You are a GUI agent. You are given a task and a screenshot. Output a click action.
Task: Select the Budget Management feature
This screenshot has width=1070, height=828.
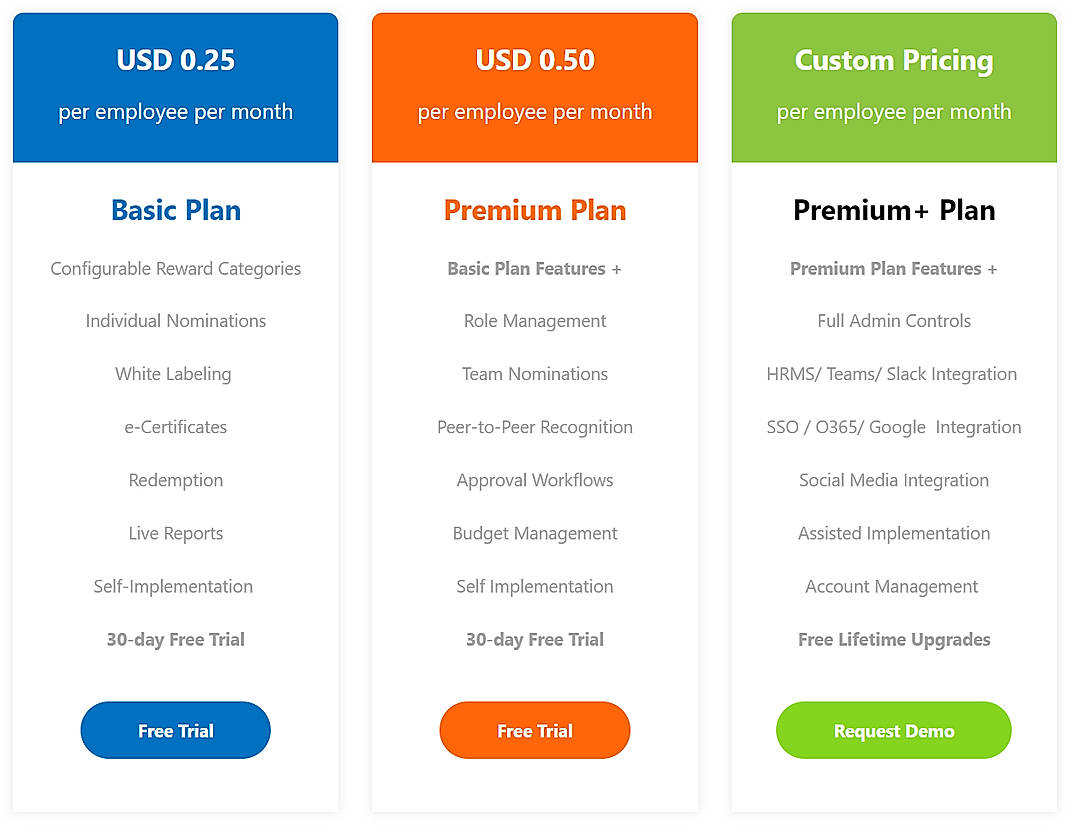[535, 533]
